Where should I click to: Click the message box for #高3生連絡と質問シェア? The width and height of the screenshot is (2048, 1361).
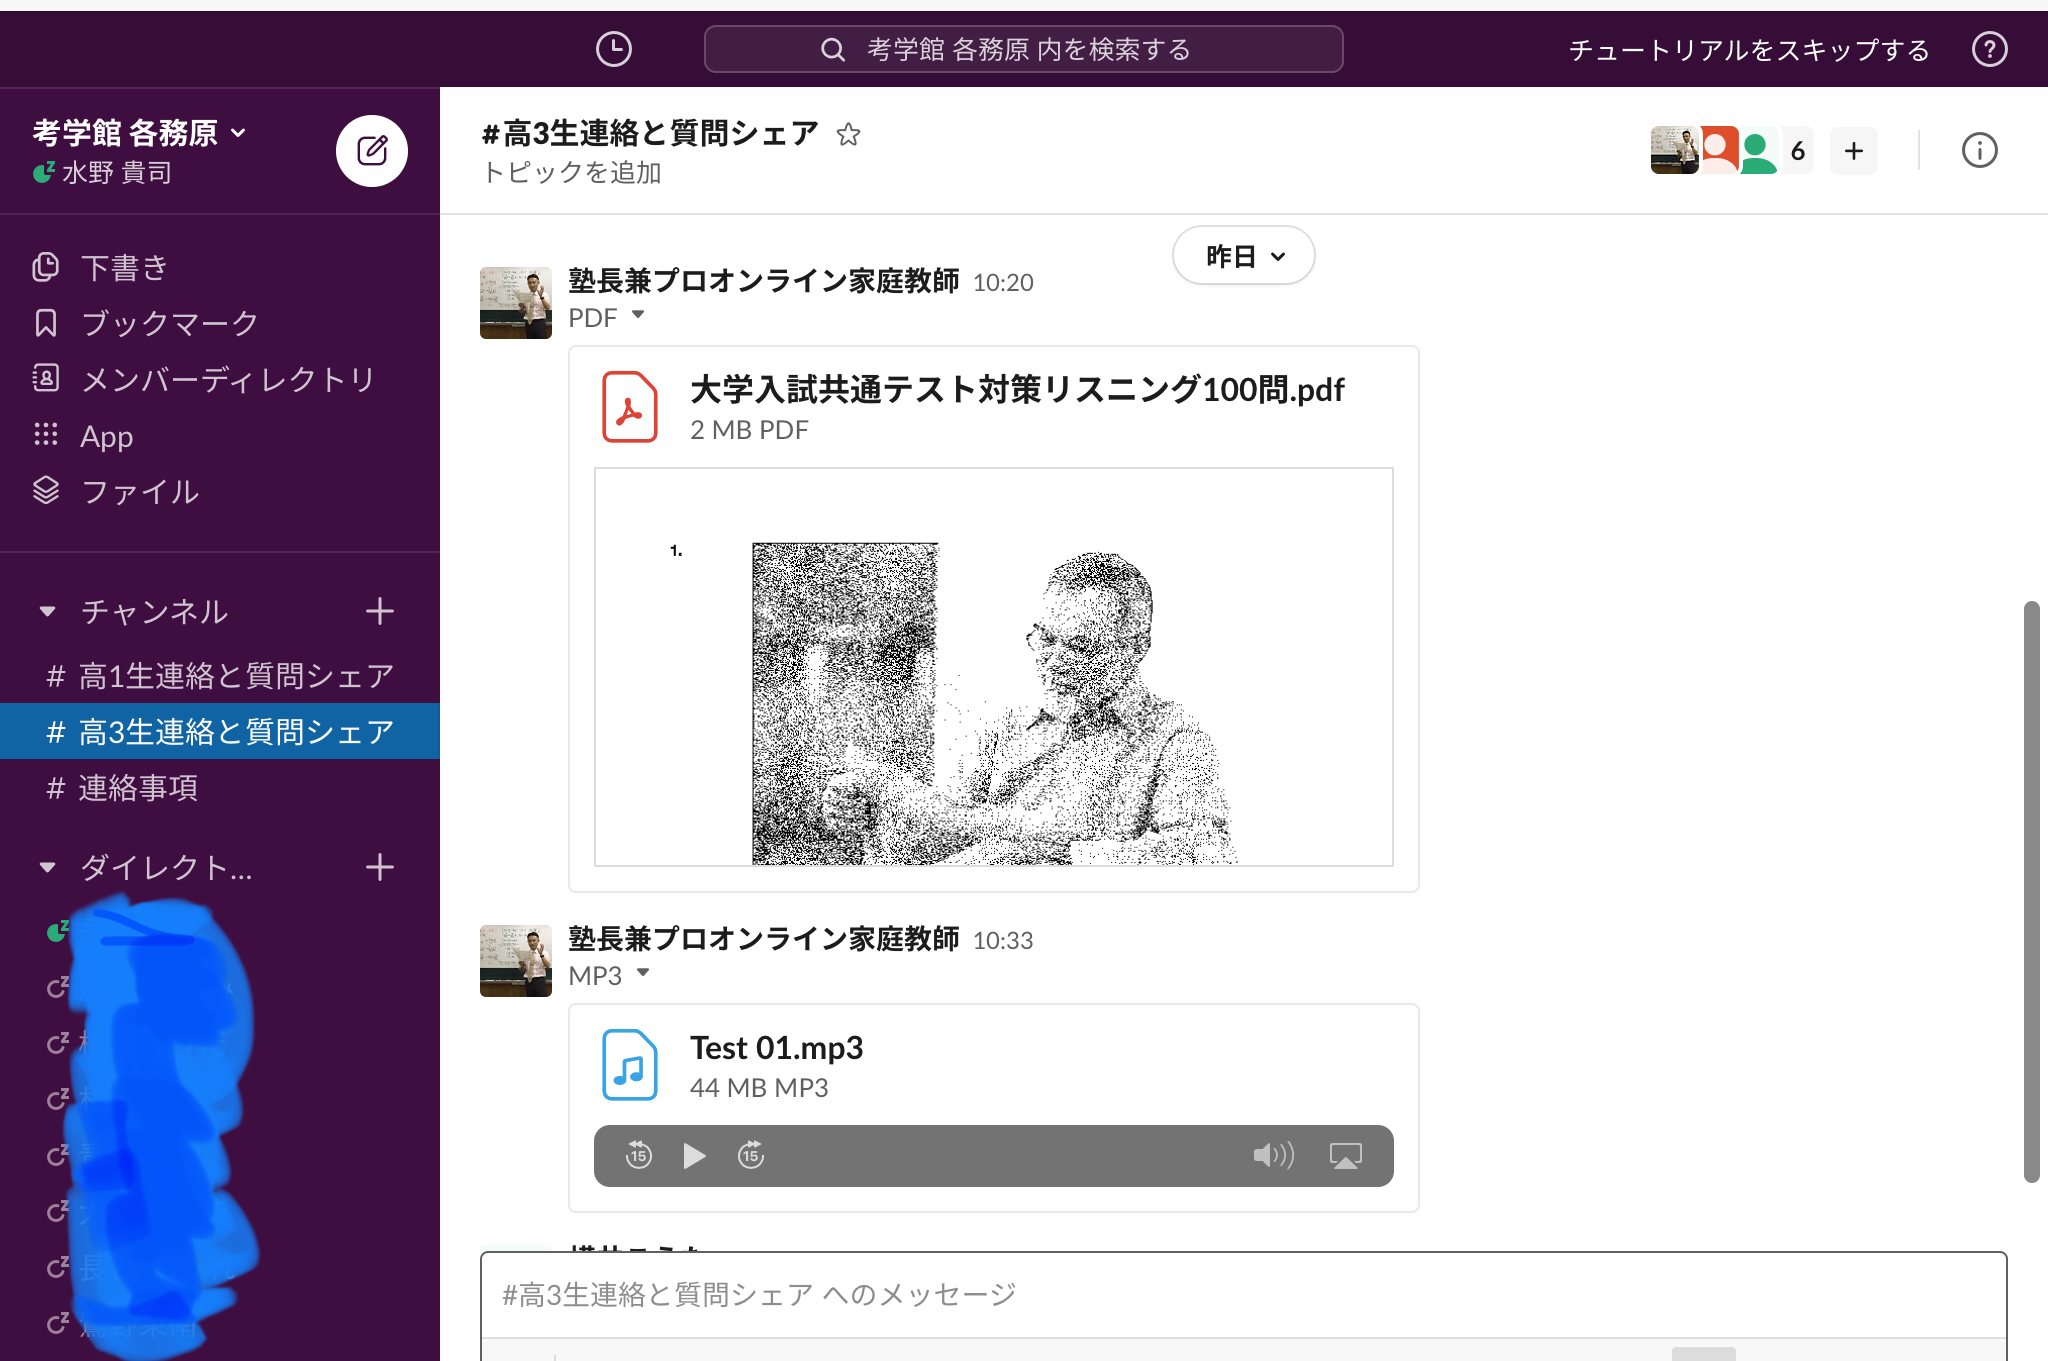coord(1243,1295)
